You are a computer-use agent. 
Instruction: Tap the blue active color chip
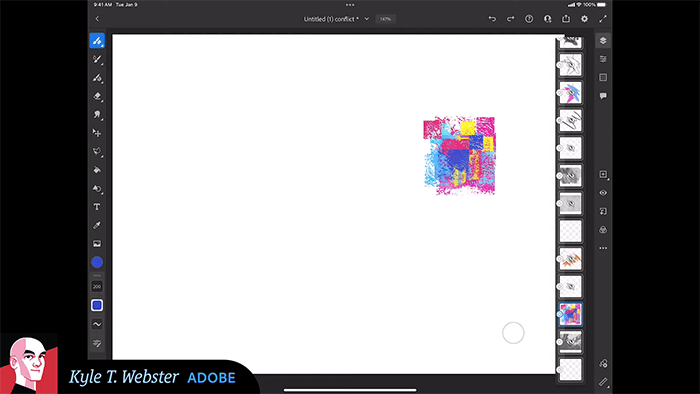(97, 262)
